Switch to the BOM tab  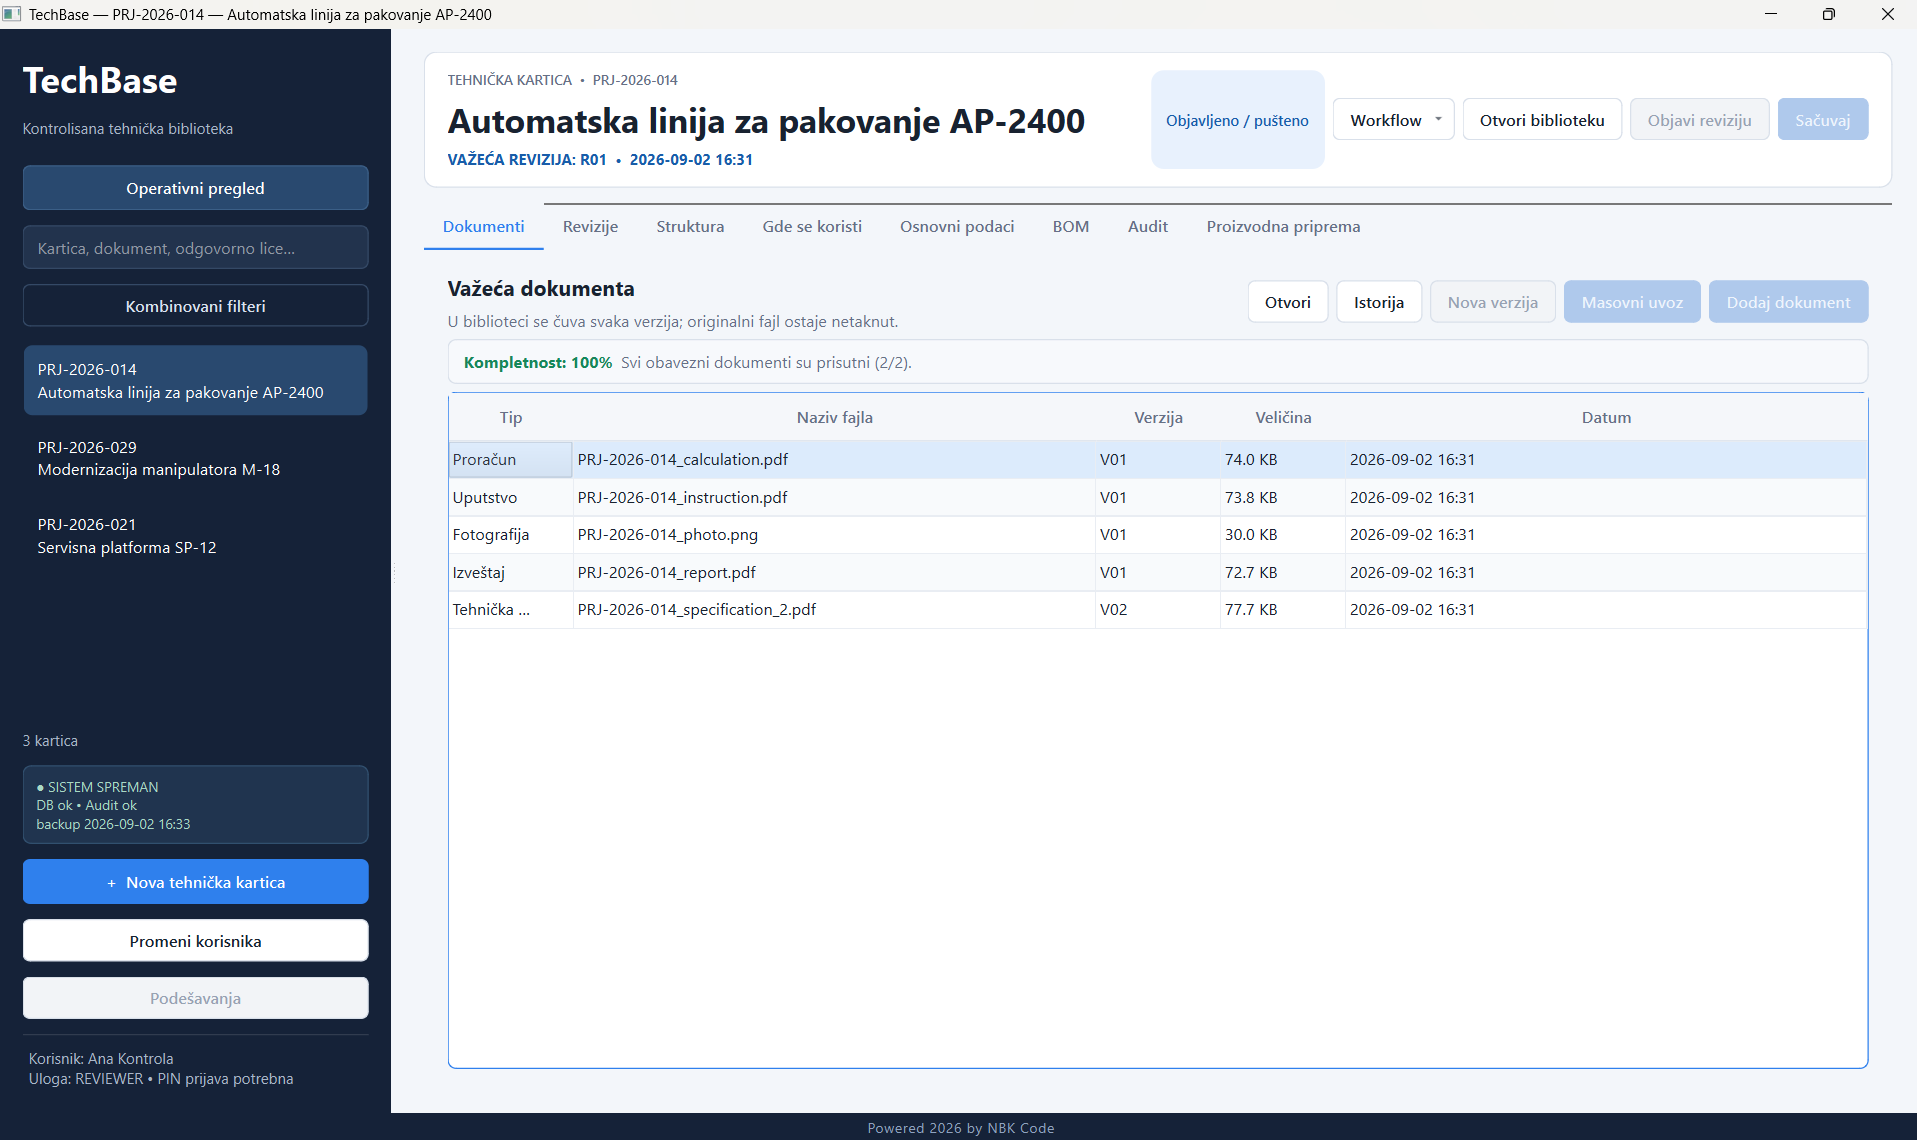tap(1071, 227)
